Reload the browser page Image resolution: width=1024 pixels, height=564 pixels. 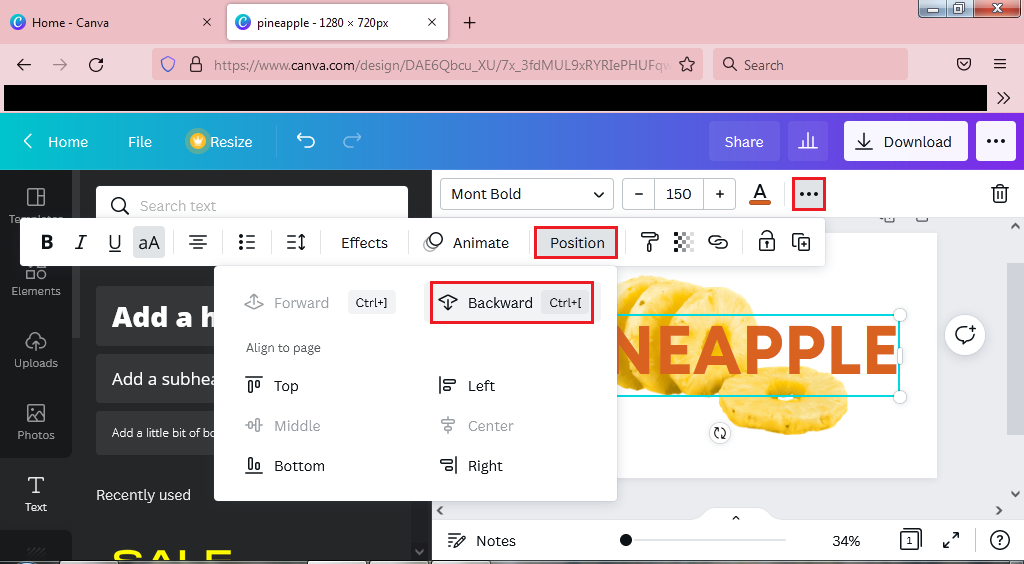click(x=96, y=65)
